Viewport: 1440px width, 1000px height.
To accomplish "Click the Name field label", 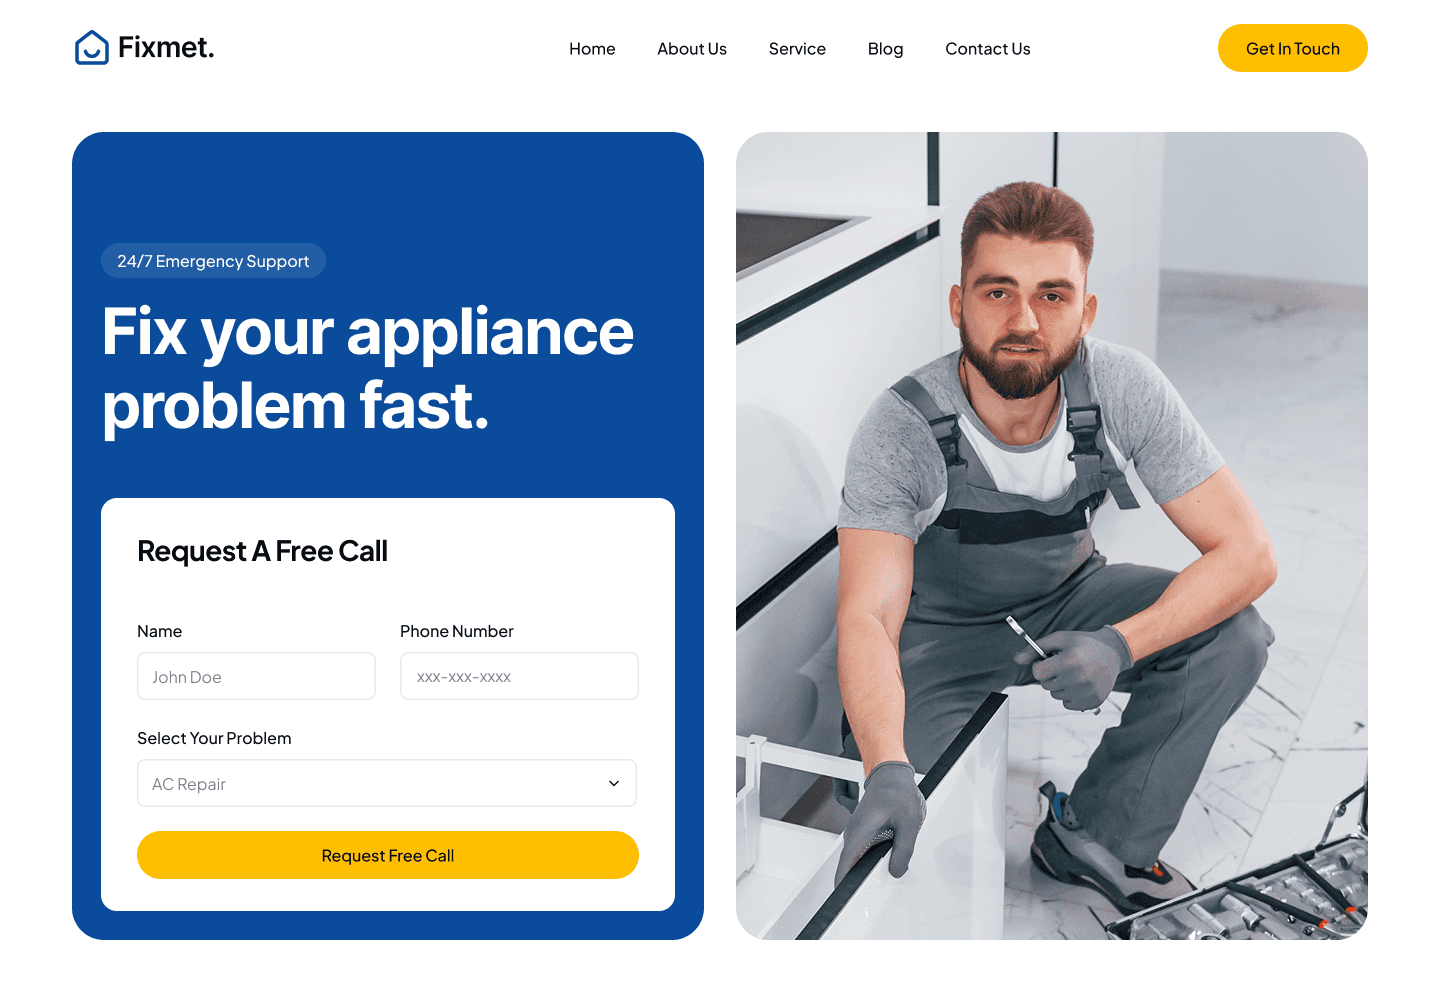I will [159, 631].
